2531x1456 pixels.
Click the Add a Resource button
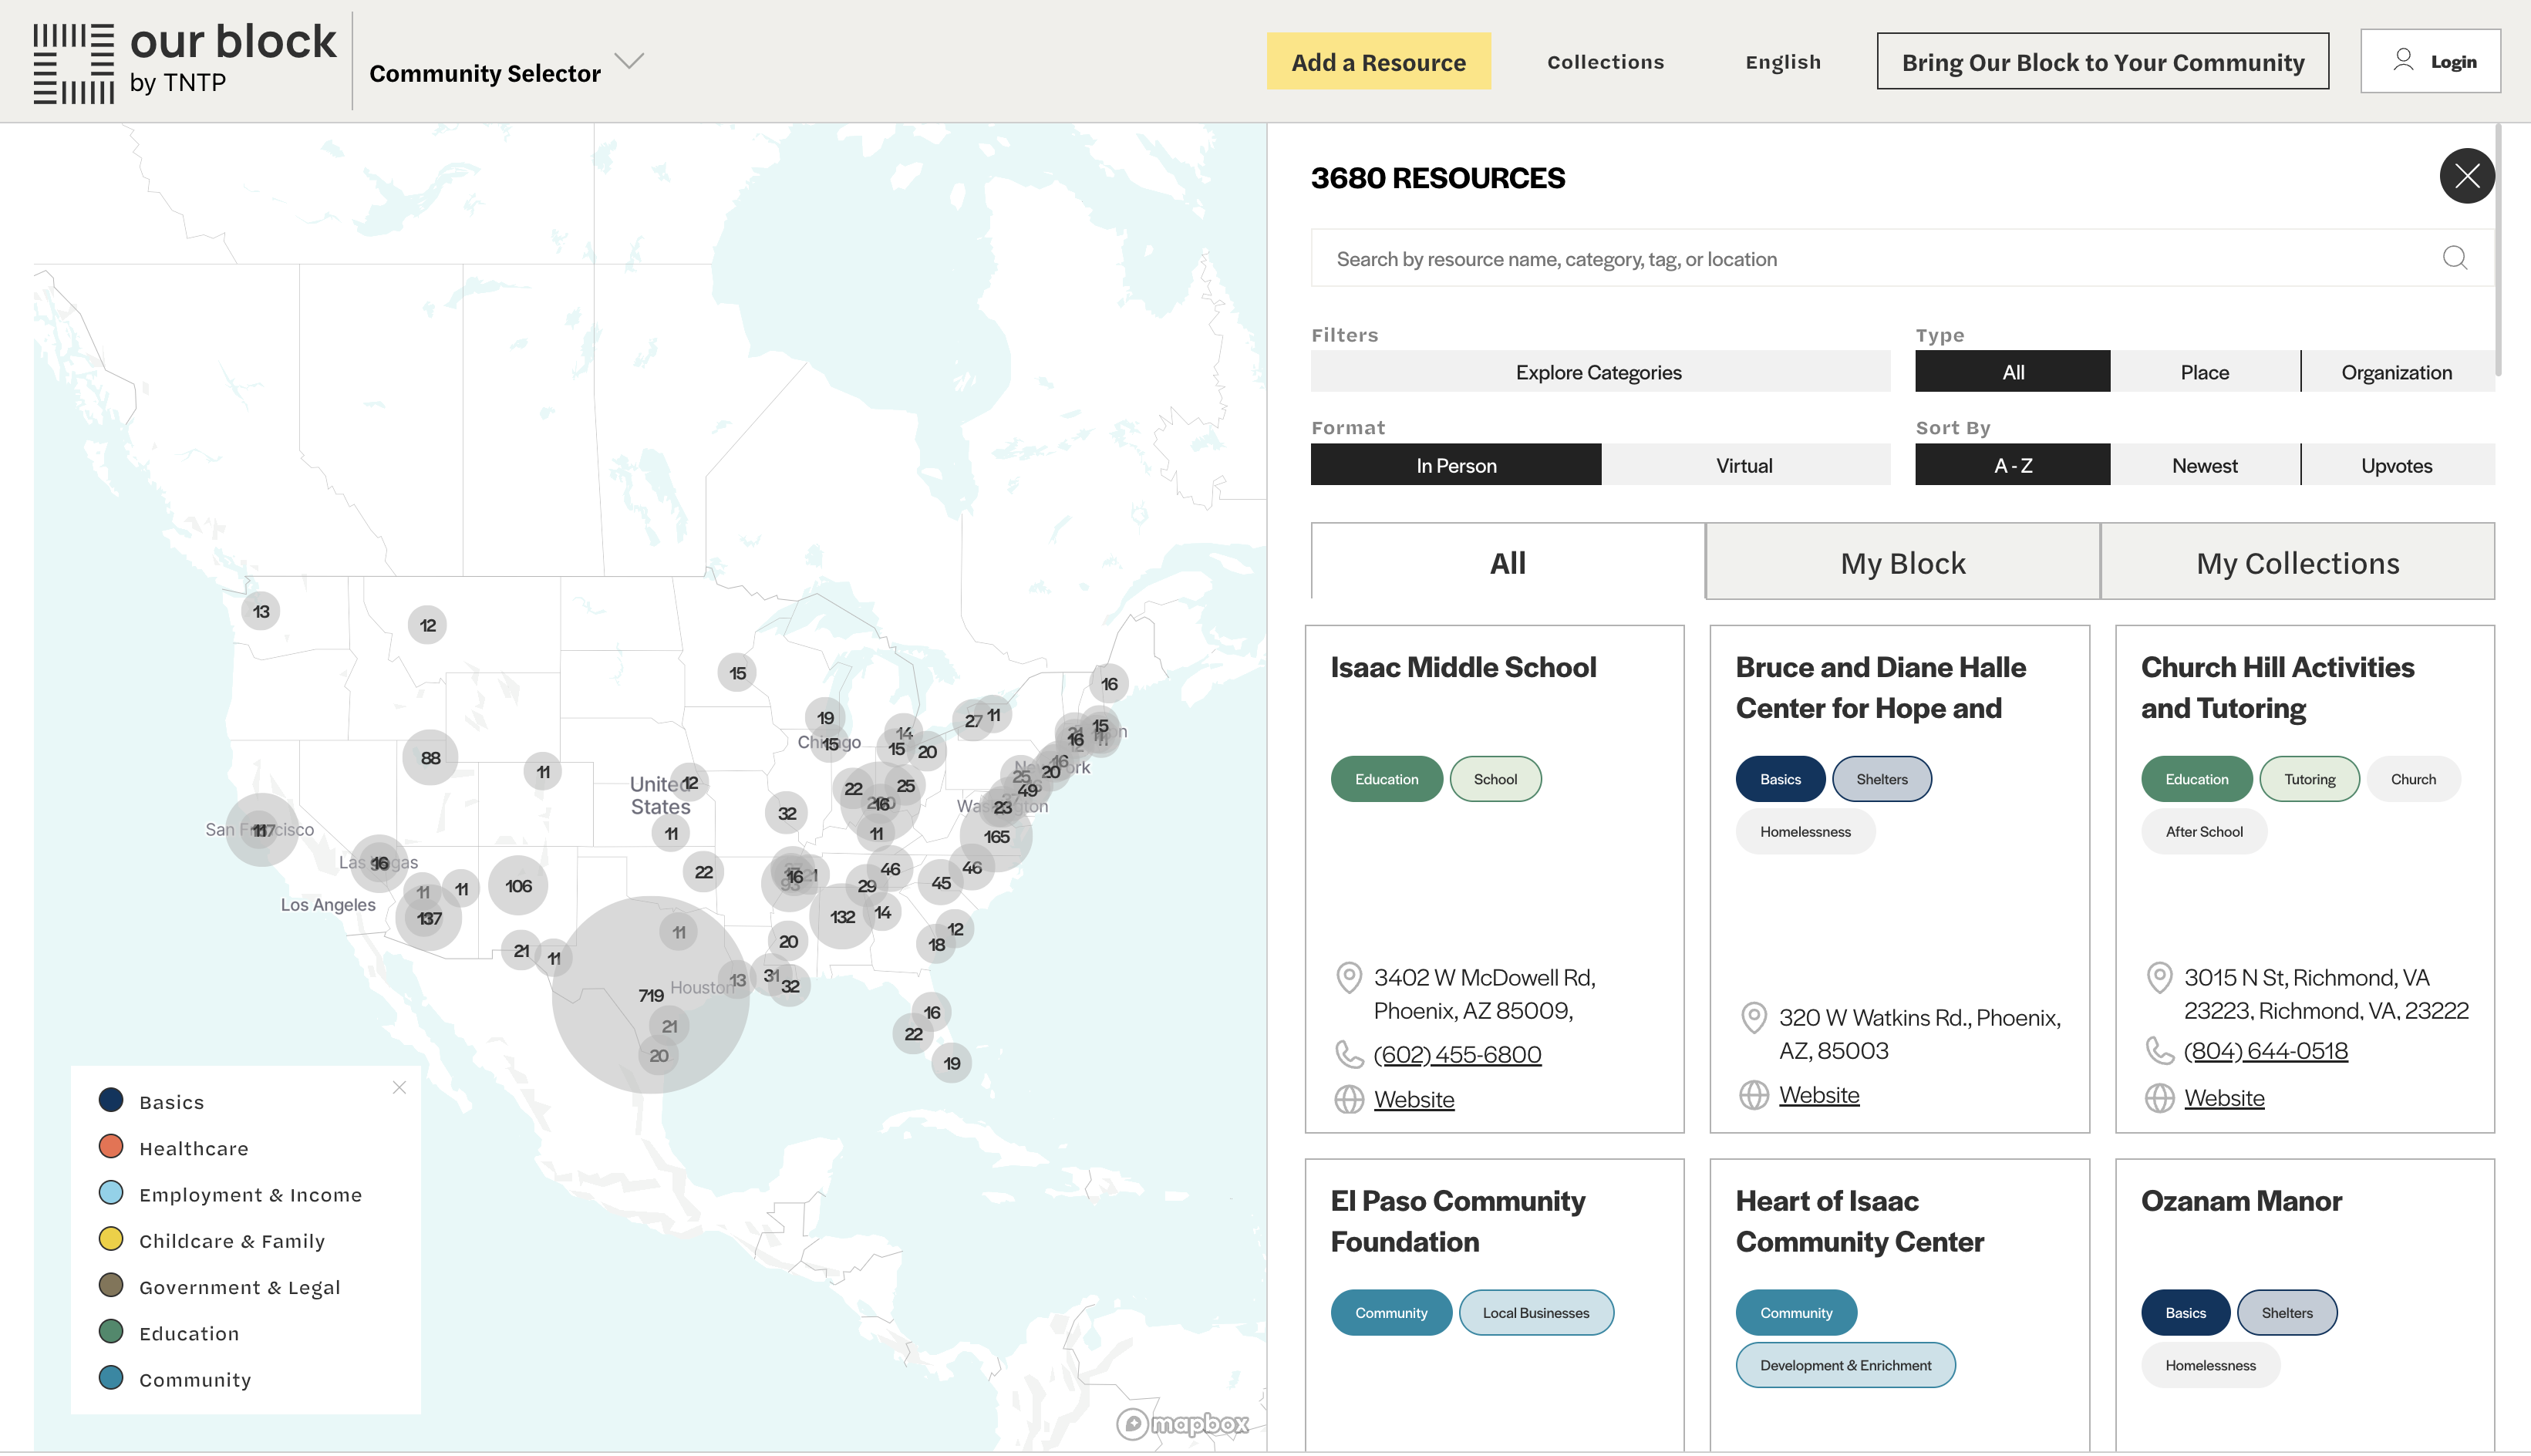1378,62
